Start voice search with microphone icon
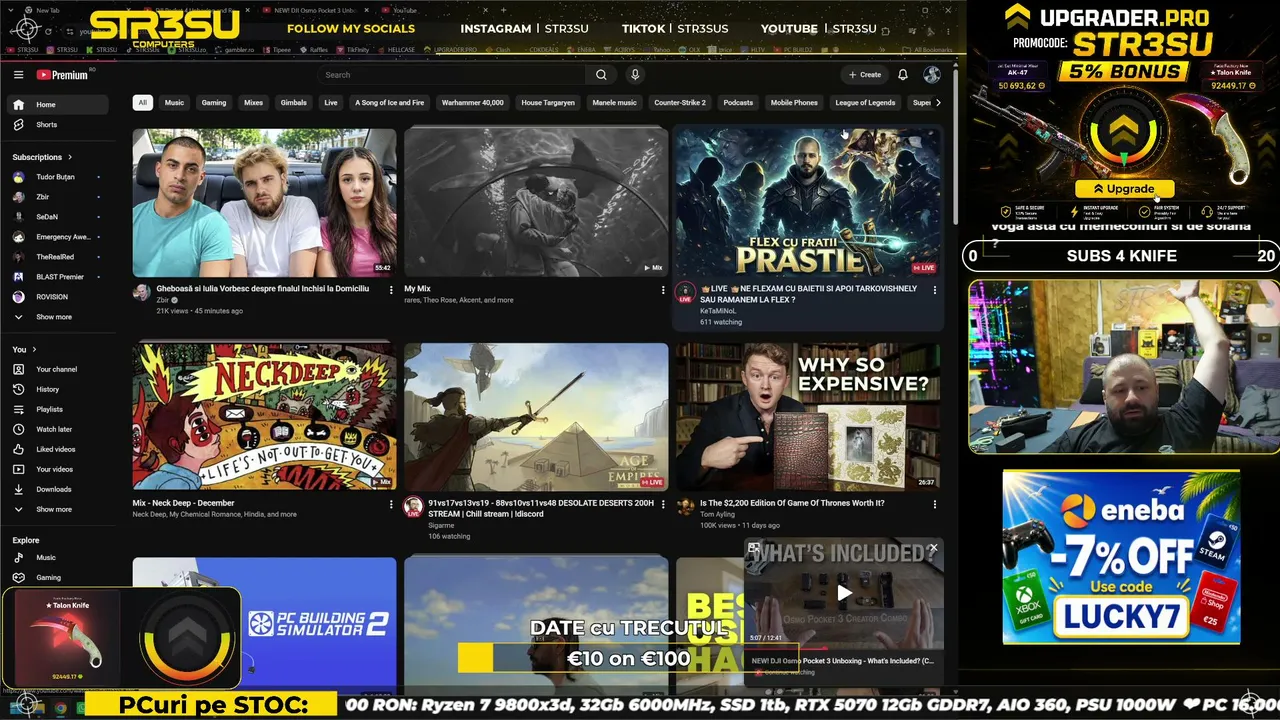The width and height of the screenshot is (1280, 720). point(634,75)
